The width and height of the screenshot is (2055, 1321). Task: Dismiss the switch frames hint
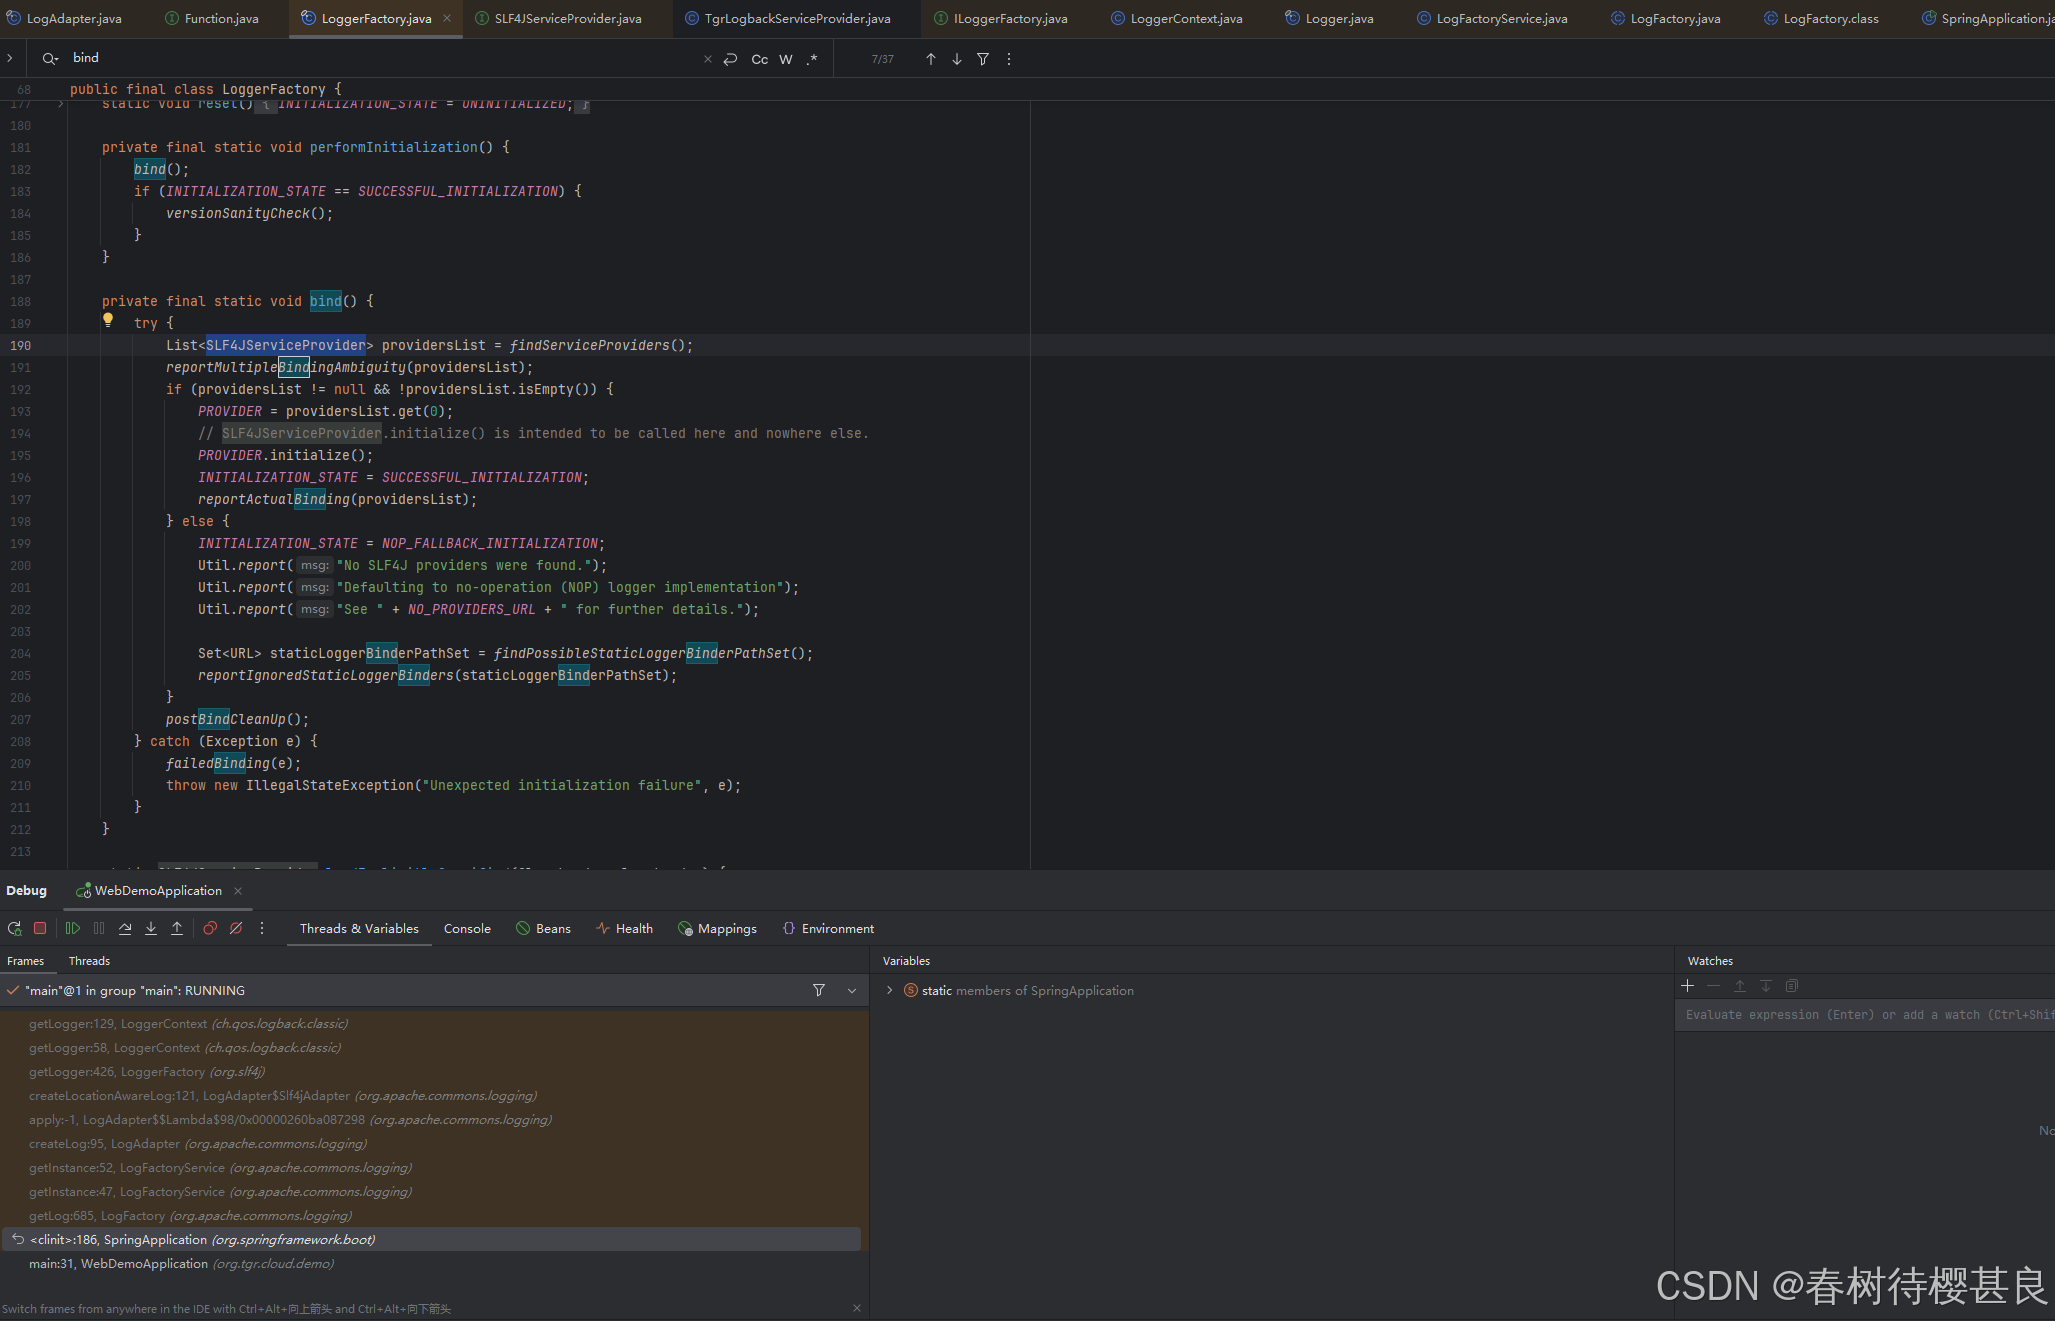tap(857, 1308)
